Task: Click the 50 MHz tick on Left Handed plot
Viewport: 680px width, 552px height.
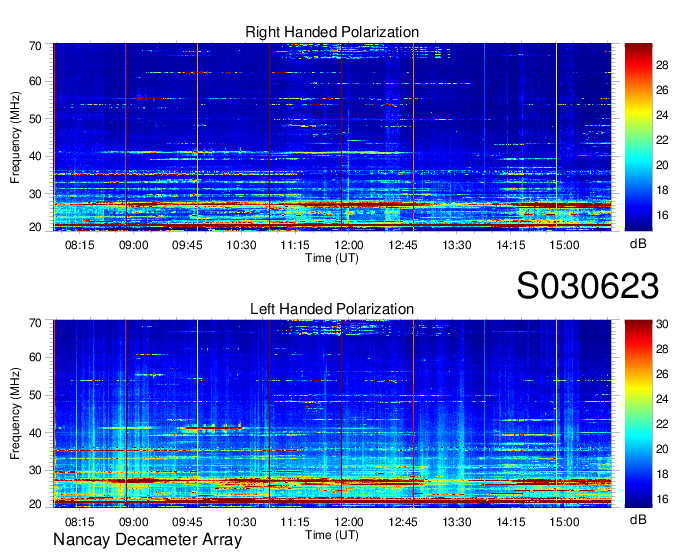Action: pos(35,395)
